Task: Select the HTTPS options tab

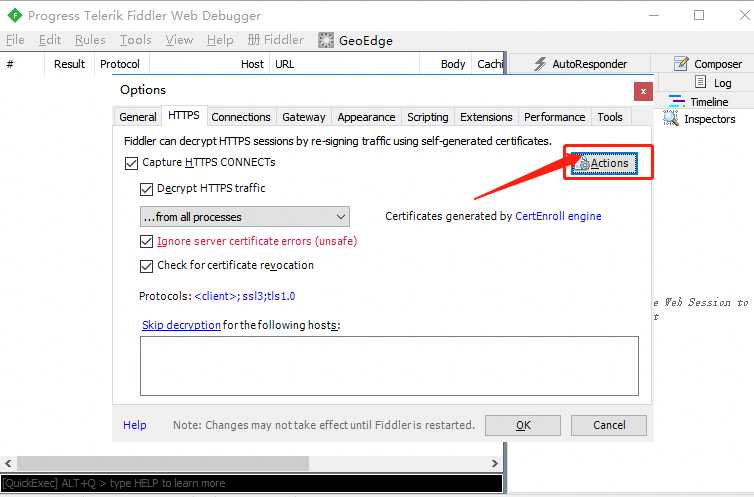Action: [x=184, y=115]
